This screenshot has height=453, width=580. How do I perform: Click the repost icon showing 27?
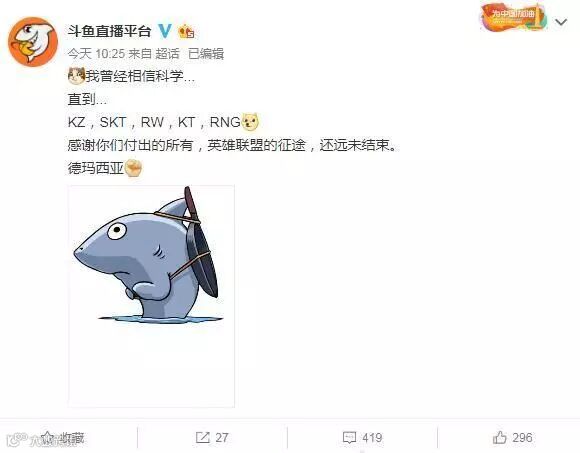tap(202, 438)
